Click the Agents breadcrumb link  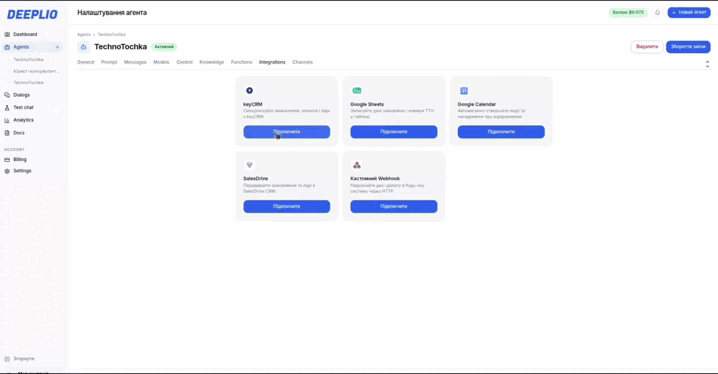tap(84, 35)
